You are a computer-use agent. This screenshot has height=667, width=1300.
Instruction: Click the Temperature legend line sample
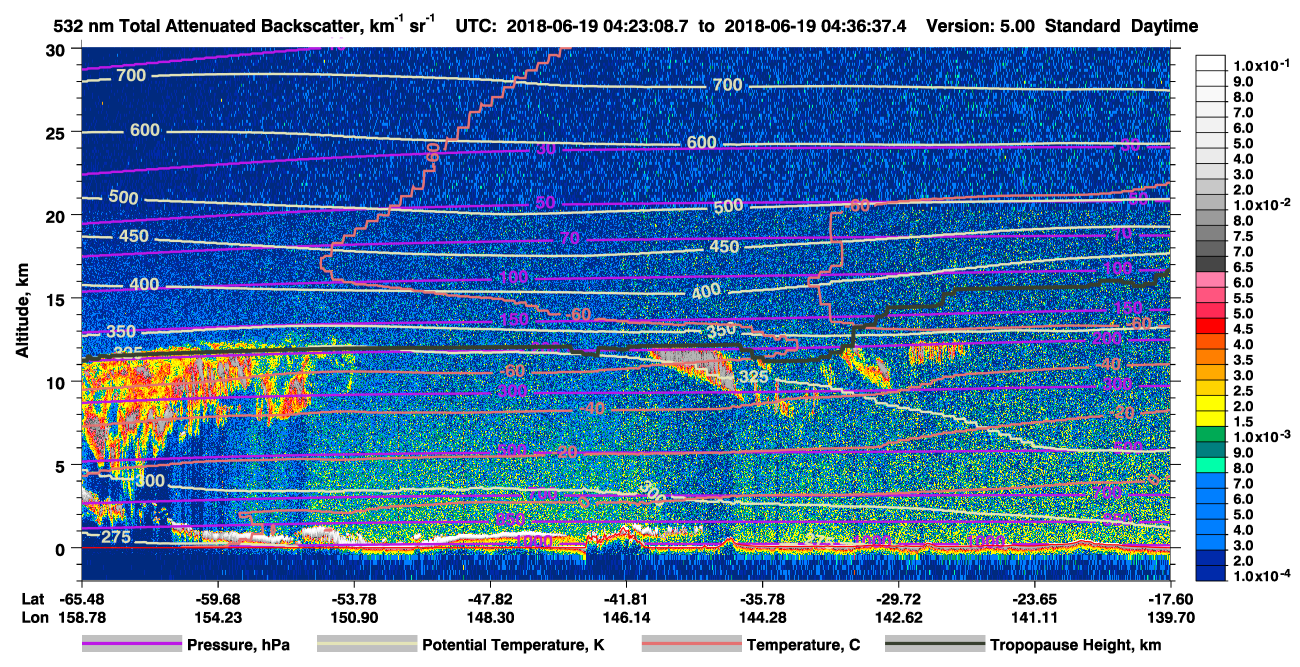point(691,645)
